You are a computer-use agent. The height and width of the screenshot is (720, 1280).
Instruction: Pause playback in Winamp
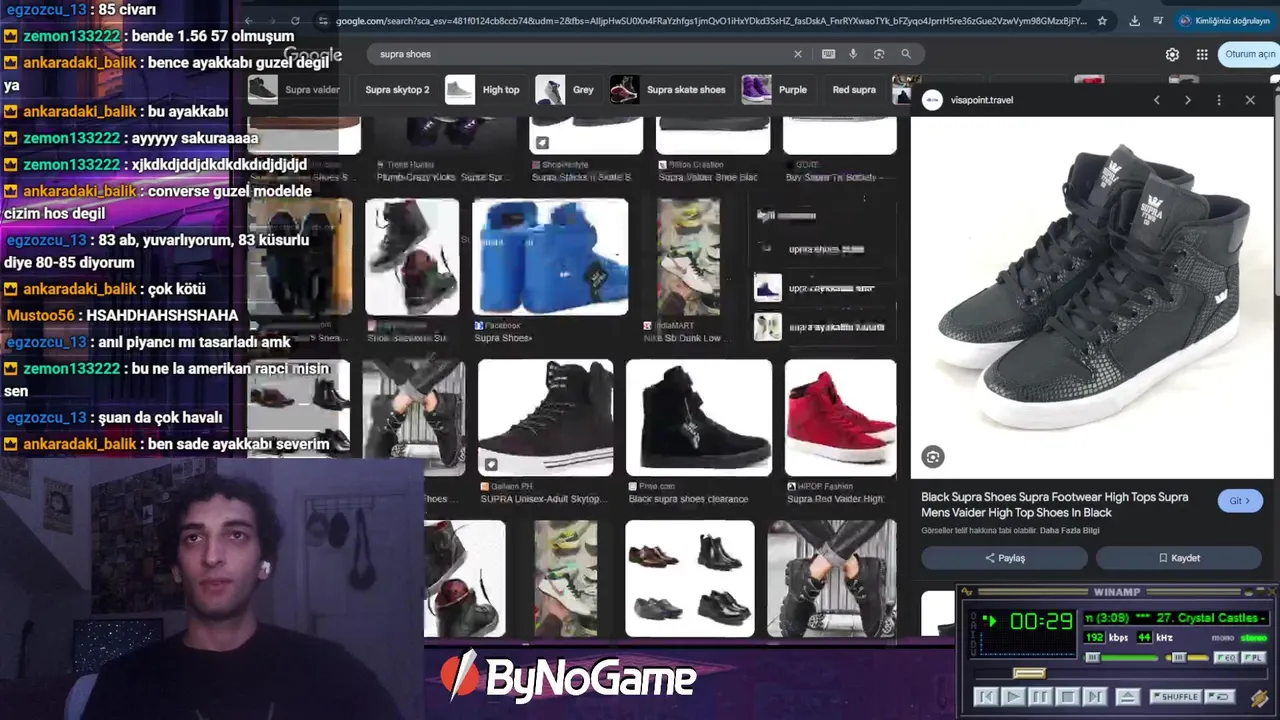[x=1040, y=697]
